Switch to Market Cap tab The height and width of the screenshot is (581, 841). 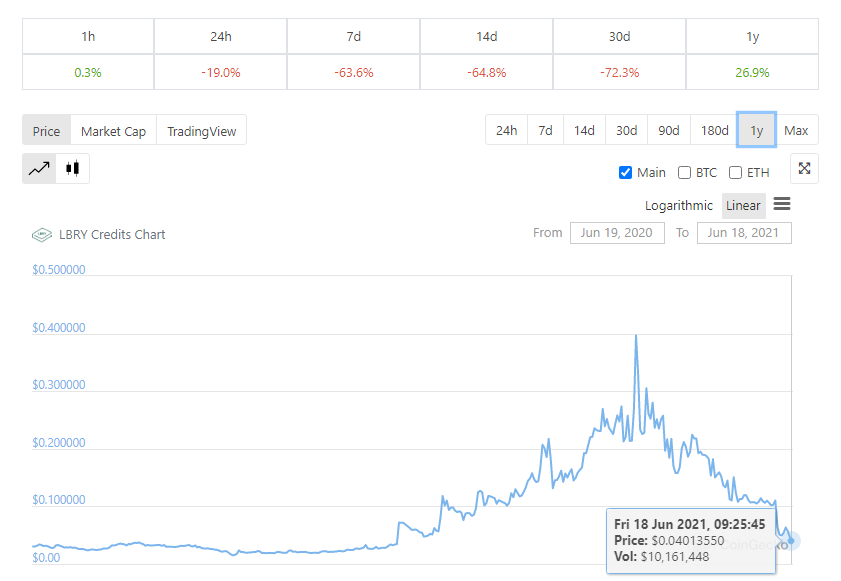click(113, 131)
